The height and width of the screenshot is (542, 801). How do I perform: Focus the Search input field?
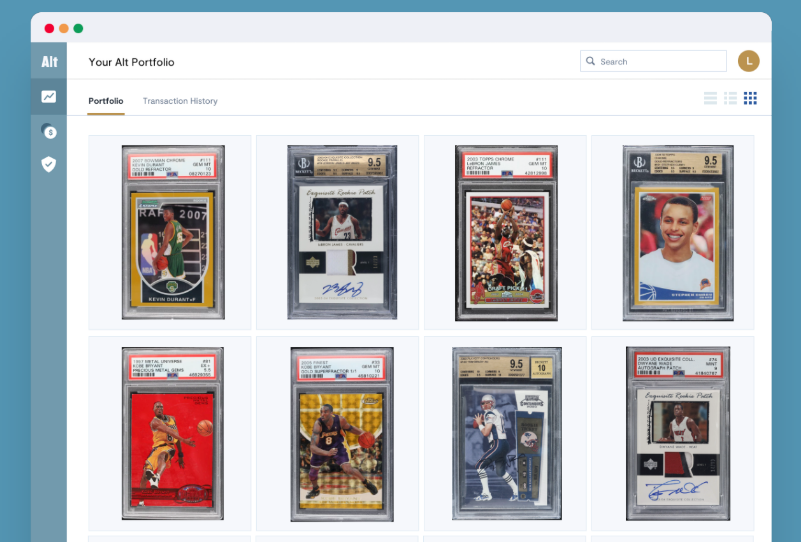(x=653, y=61)
